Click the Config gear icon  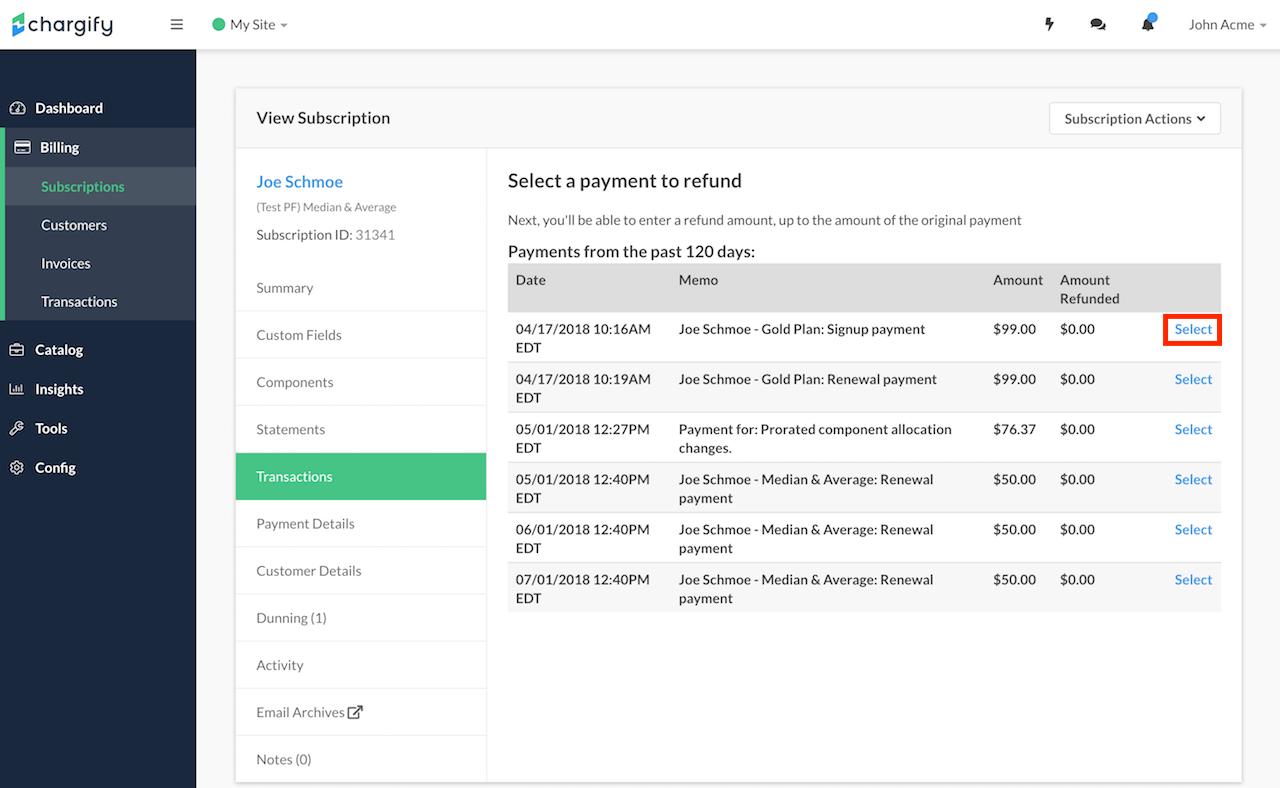(x=17, y=467)
